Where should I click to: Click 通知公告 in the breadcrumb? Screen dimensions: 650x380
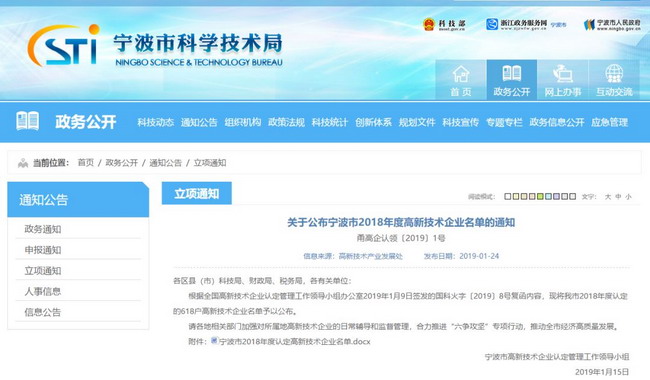click(x=165, y=162)
